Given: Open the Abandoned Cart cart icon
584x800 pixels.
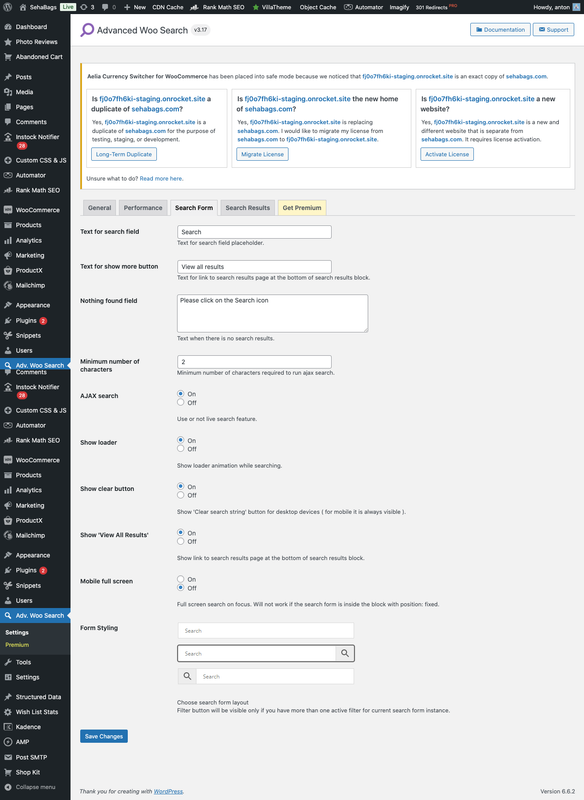Looking at the screenshot, I should [x=8, y=57].
